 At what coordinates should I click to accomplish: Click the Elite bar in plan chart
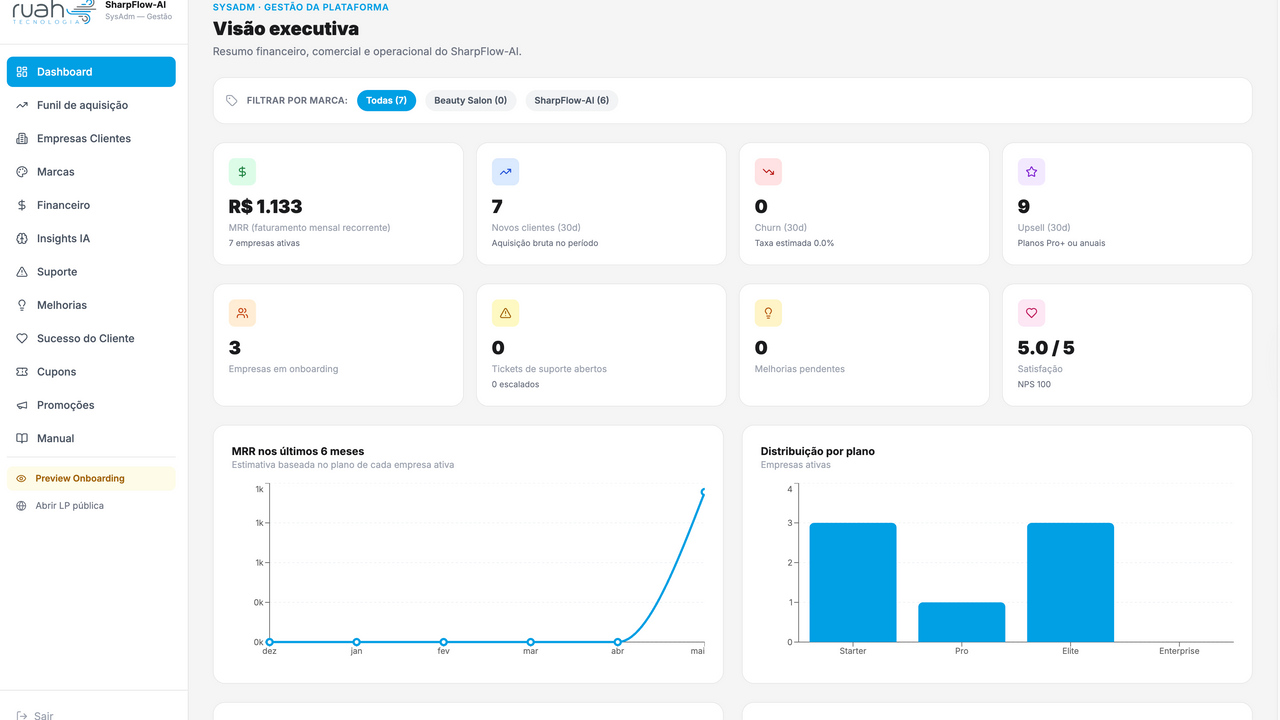(x=1070, y=582)
